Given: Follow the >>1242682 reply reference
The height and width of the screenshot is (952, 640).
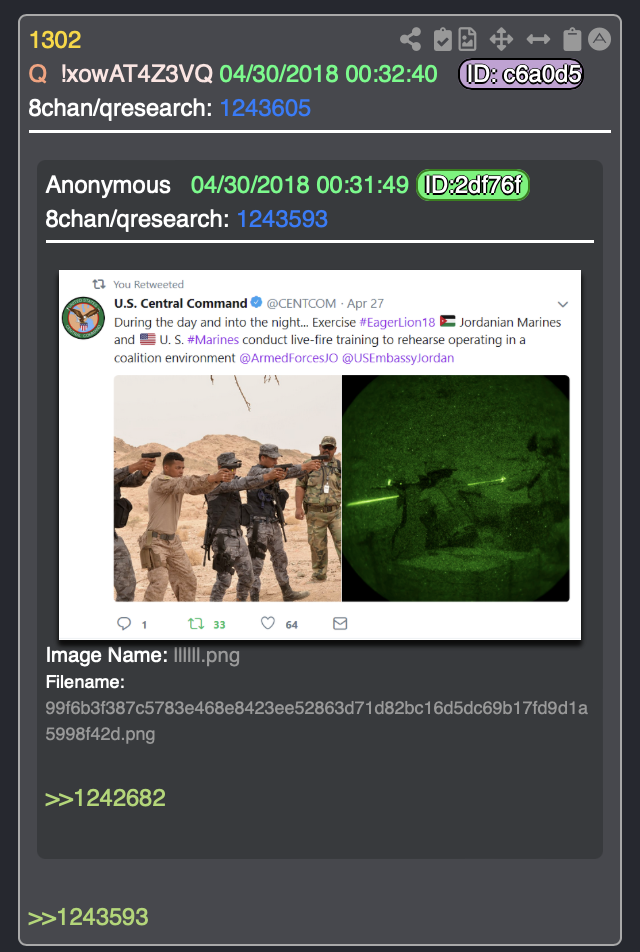Looking at the screenshot, I should coord(105,798).
